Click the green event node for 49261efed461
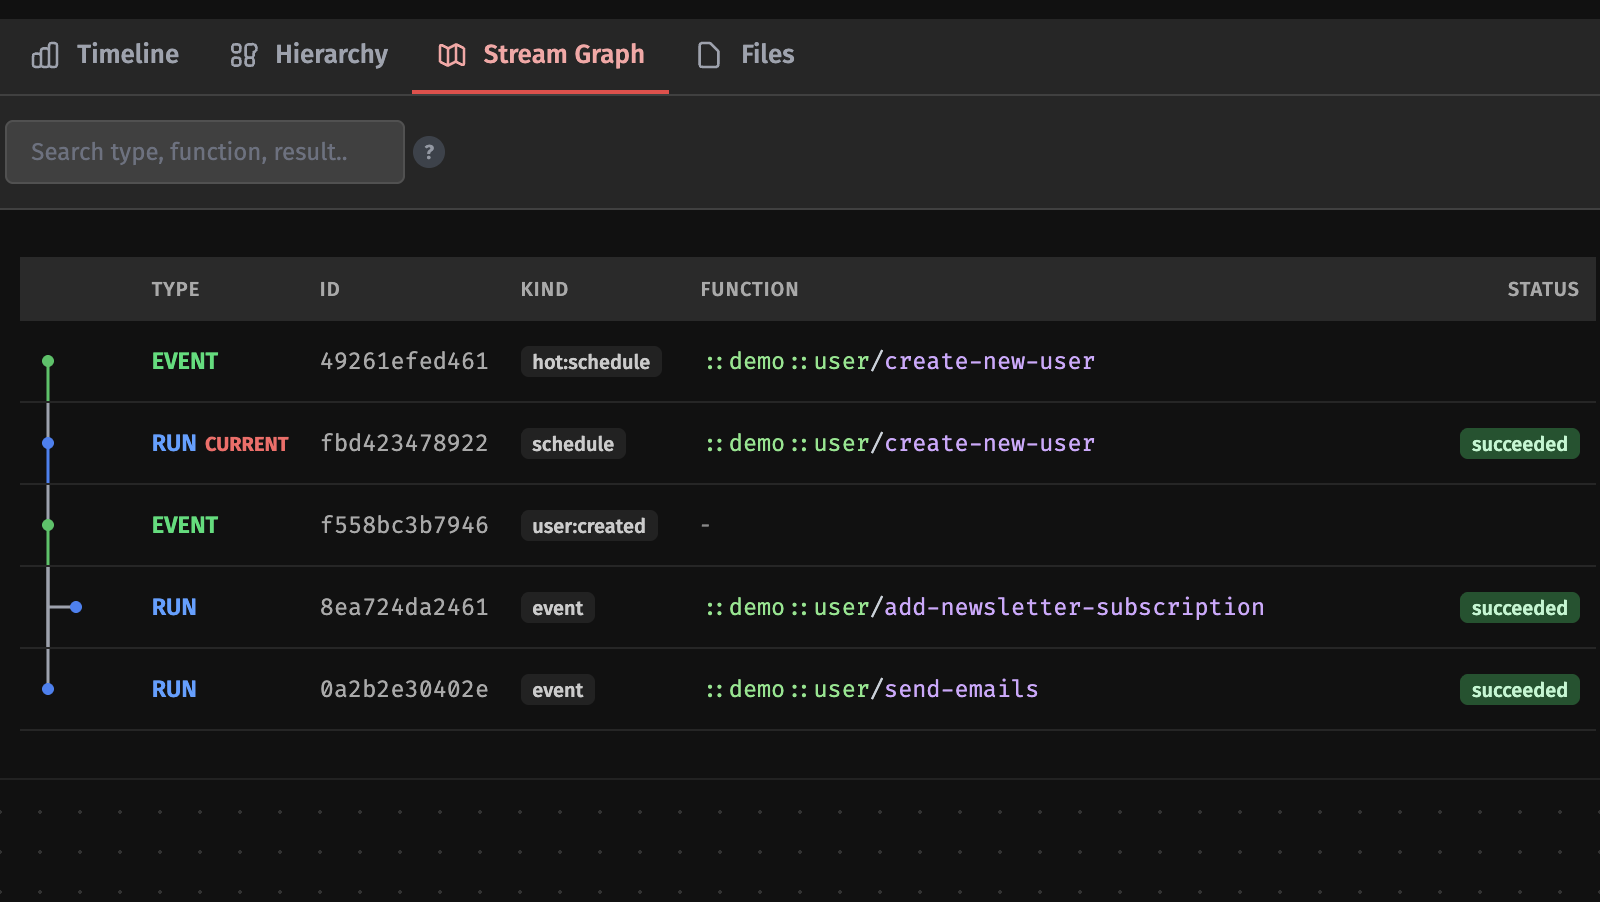This screenshot has height=902, width=1600. [47, 361]
